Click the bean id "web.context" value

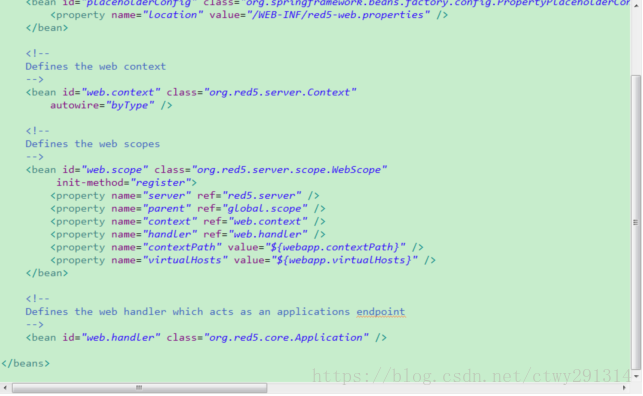coord(121,92)
